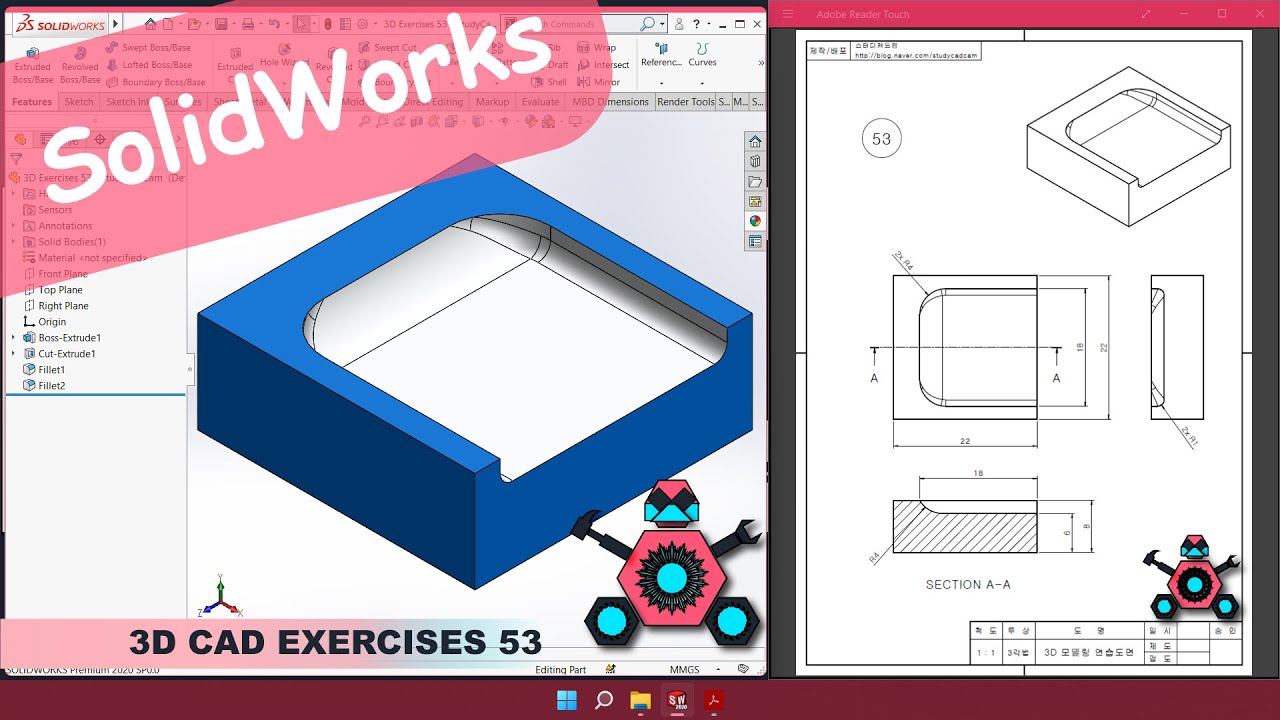The height and width of the screenshot is (720, 1280).
Task: Switch to Adobe Reader taskbar icon
Action: 714,700
